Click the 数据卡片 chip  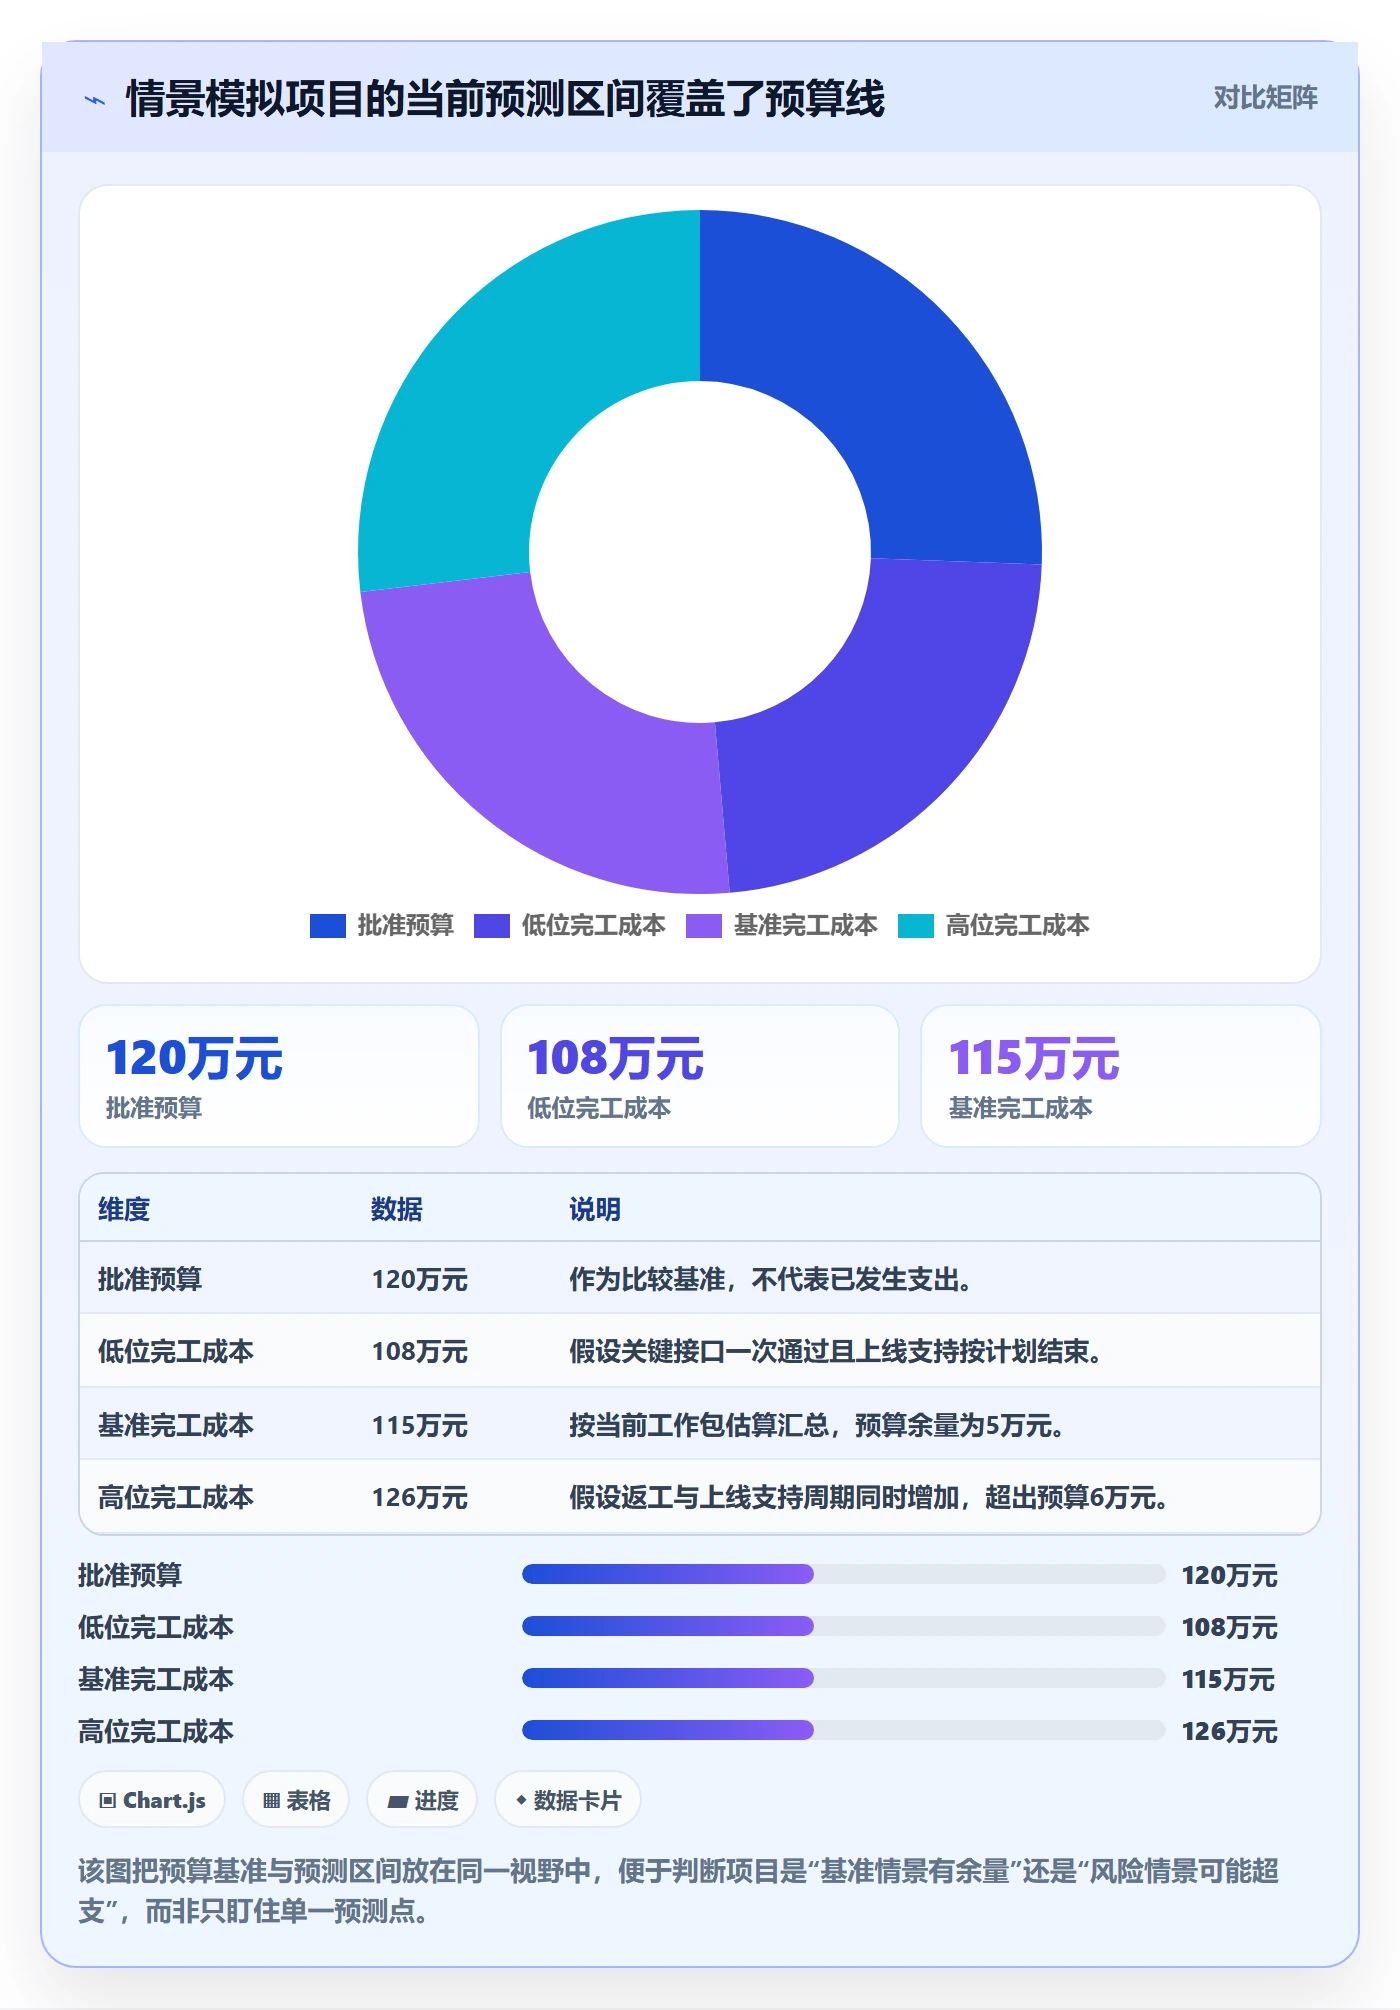568,1800
